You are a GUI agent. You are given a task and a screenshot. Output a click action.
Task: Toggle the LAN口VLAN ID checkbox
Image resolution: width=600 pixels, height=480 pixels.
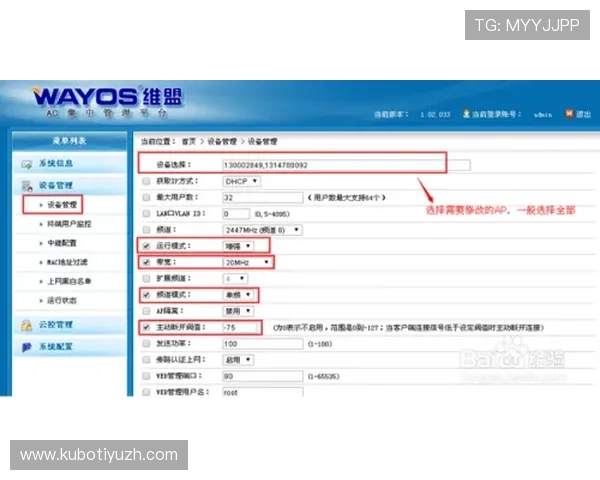coord(146,213)
